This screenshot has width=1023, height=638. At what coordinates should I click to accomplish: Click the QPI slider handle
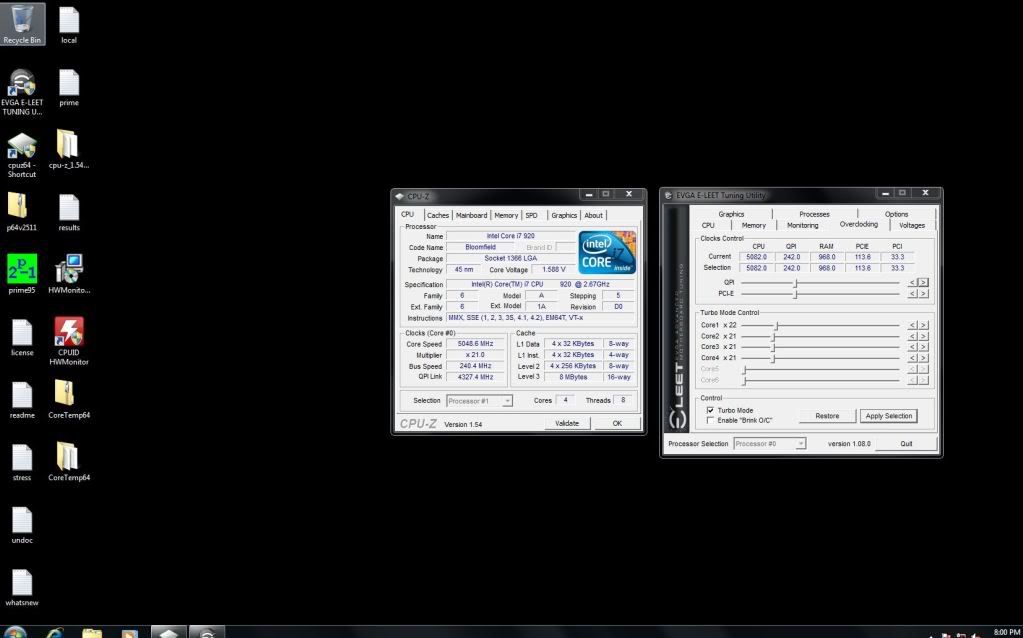click(795, 282)
